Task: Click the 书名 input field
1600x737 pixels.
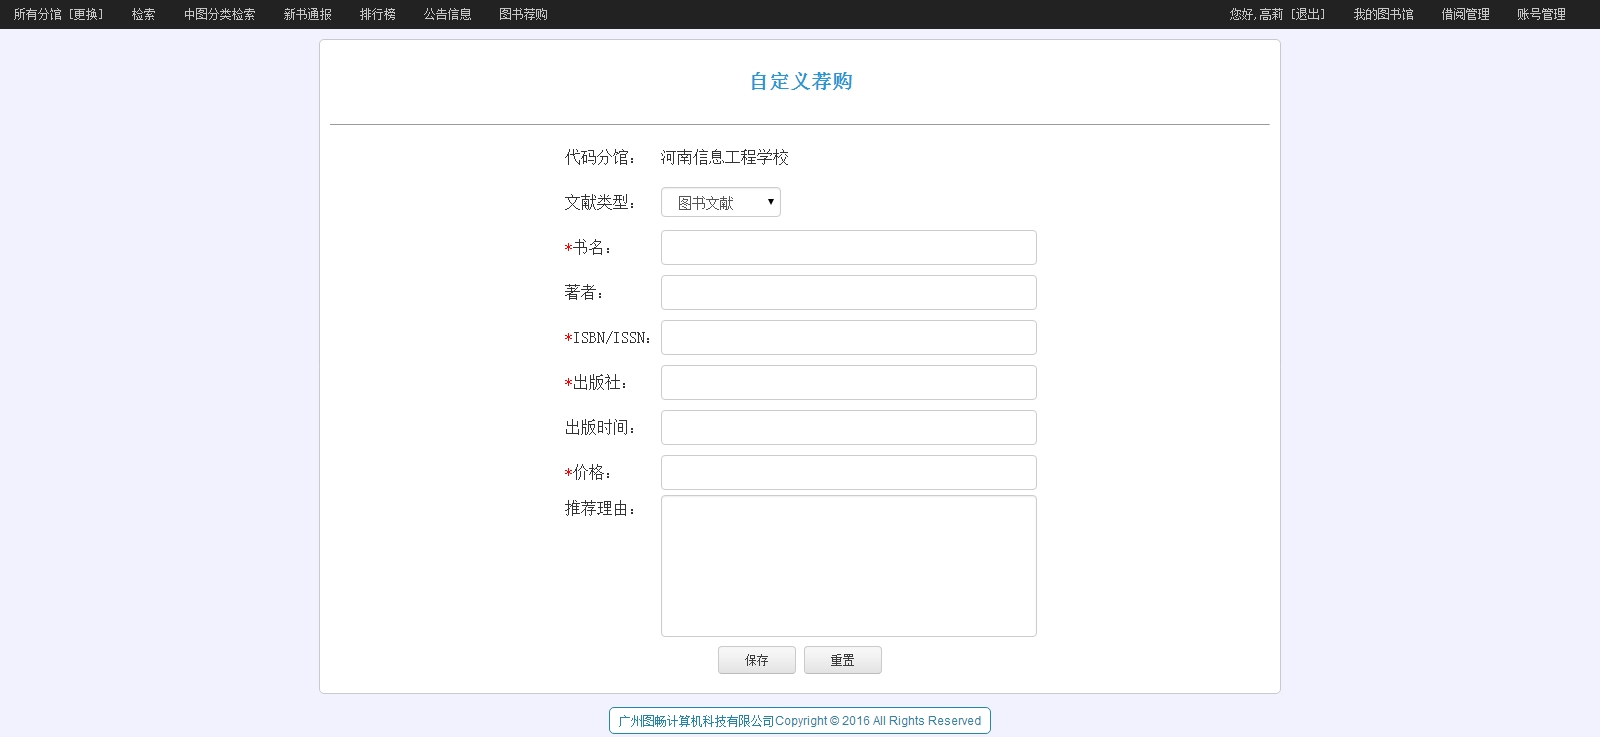Action: click(848, 248)
